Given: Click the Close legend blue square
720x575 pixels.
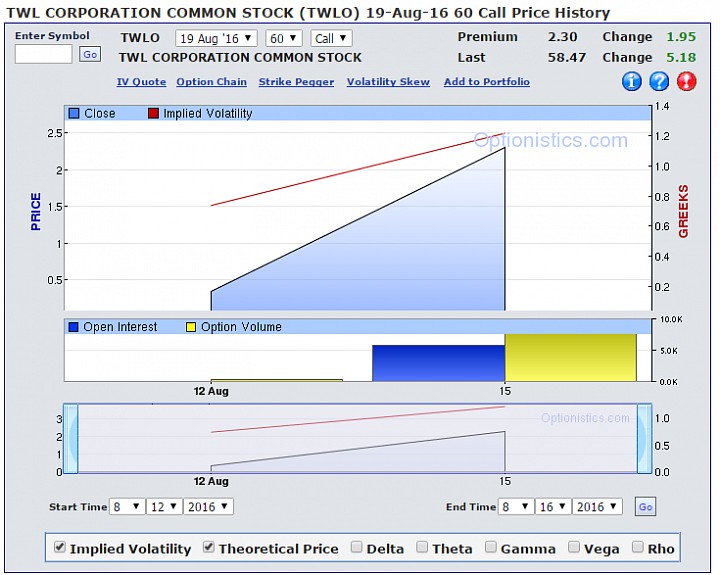Looking at the screenshot, I should 73,113.
